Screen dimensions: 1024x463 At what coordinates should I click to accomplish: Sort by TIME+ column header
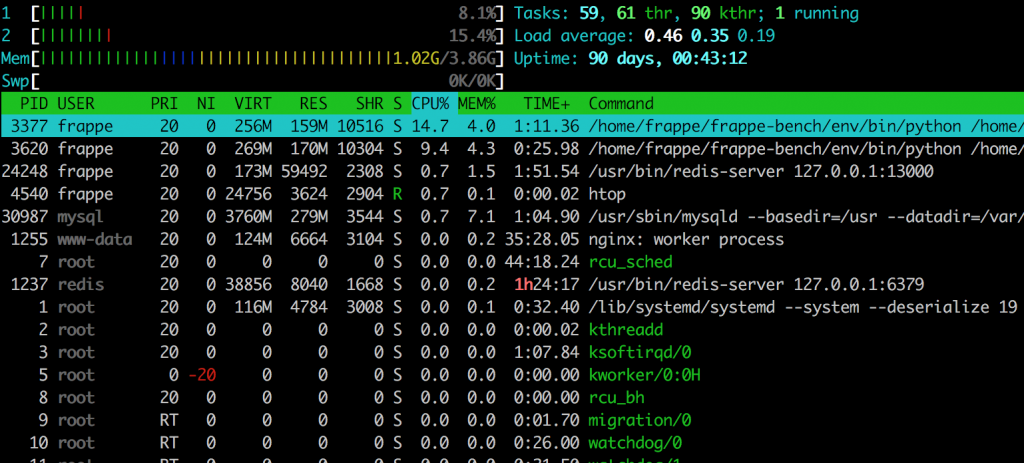tap(547, 103)
